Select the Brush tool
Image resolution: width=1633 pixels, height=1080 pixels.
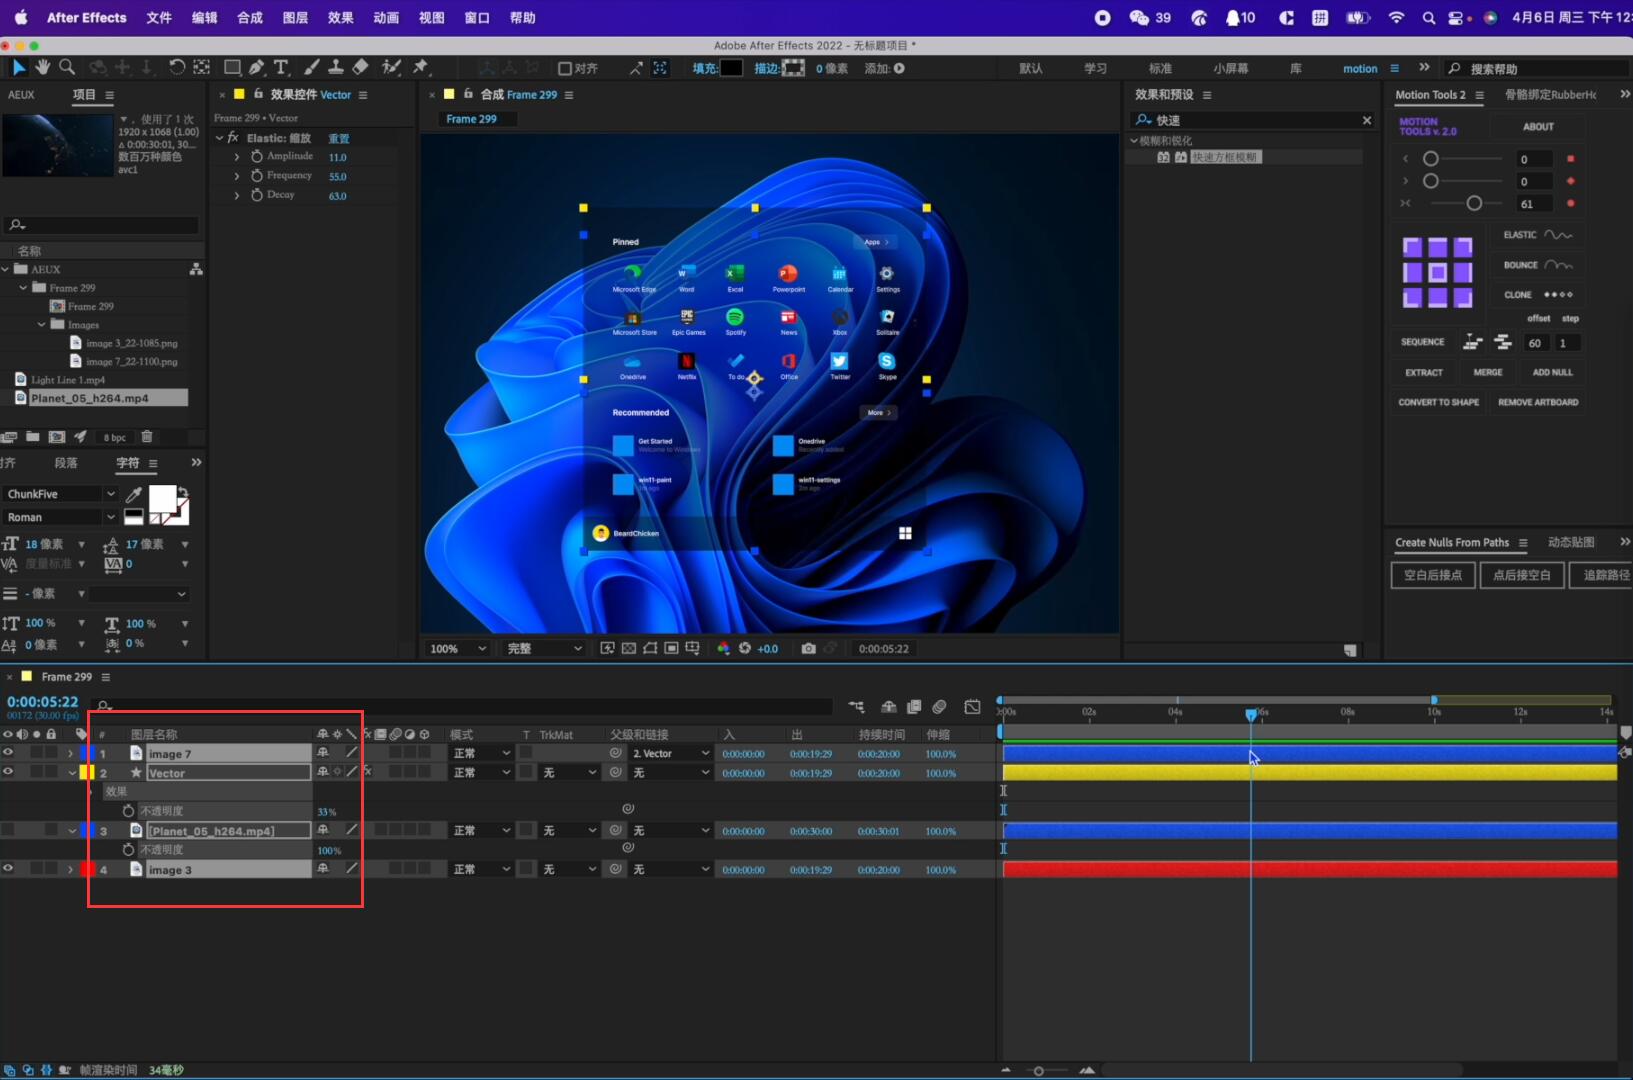pyautogui.click(x=312, y=67)
